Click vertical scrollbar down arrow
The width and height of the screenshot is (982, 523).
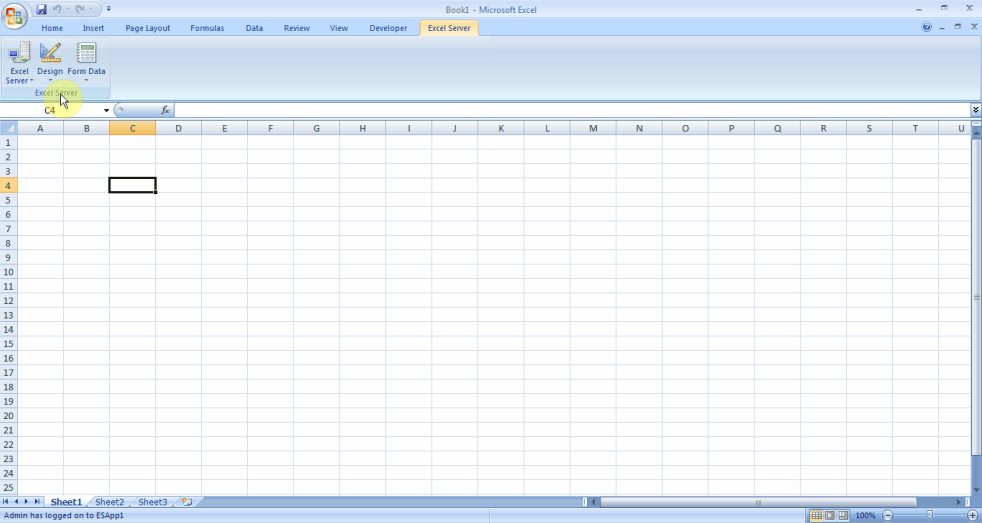[976, 489]
